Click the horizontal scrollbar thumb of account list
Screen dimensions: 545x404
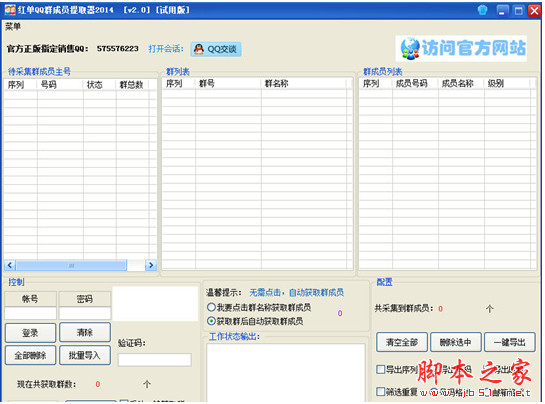[71, 266]
